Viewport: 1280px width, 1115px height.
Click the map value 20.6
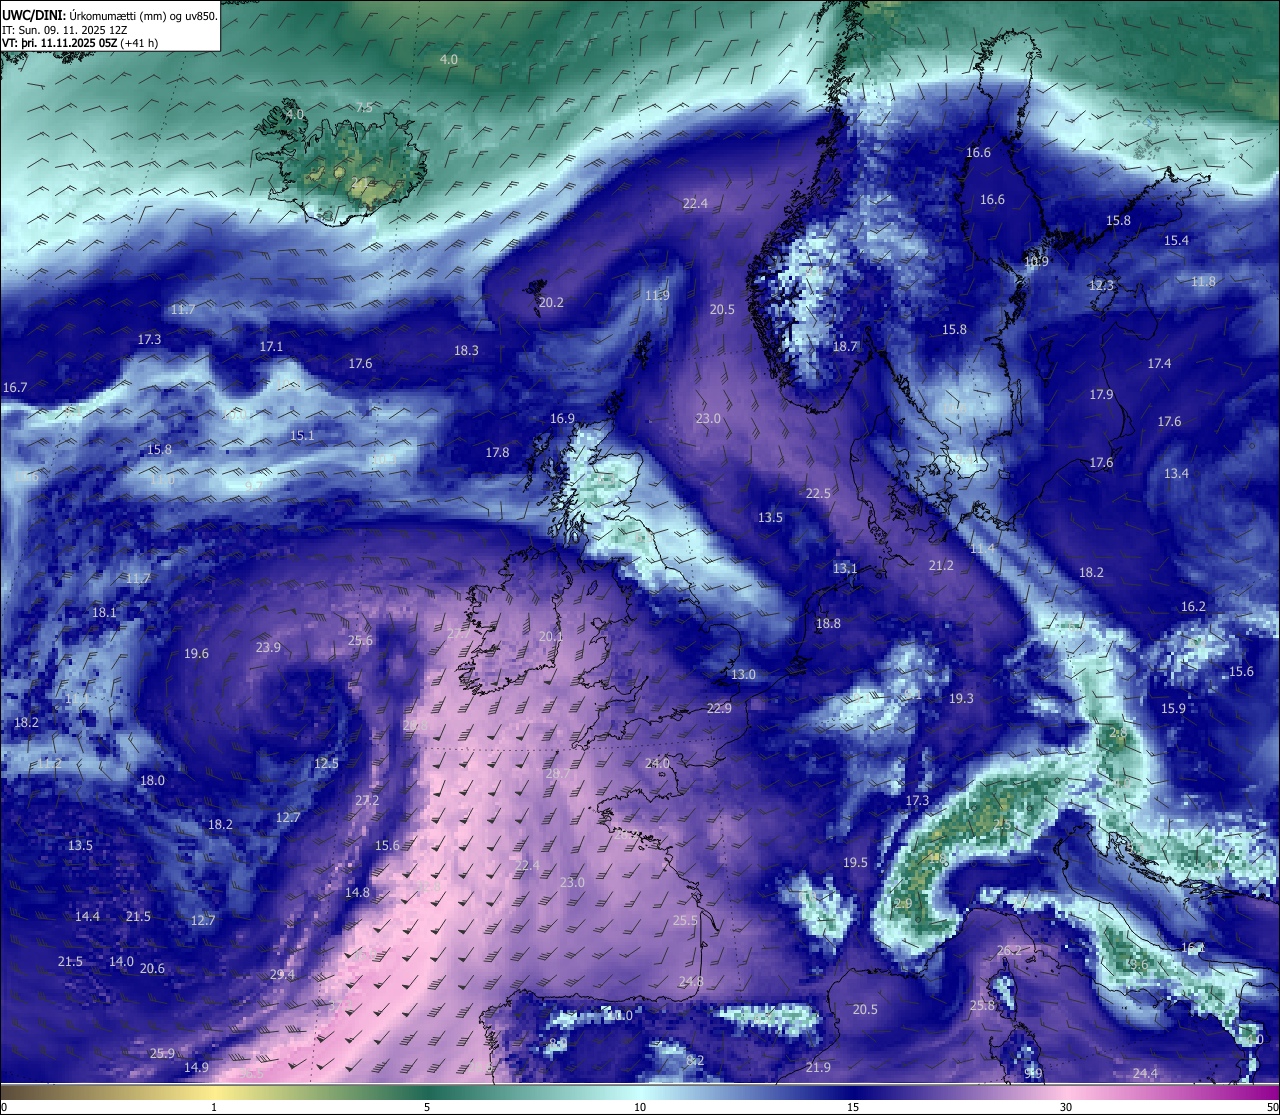click(152, 968)
